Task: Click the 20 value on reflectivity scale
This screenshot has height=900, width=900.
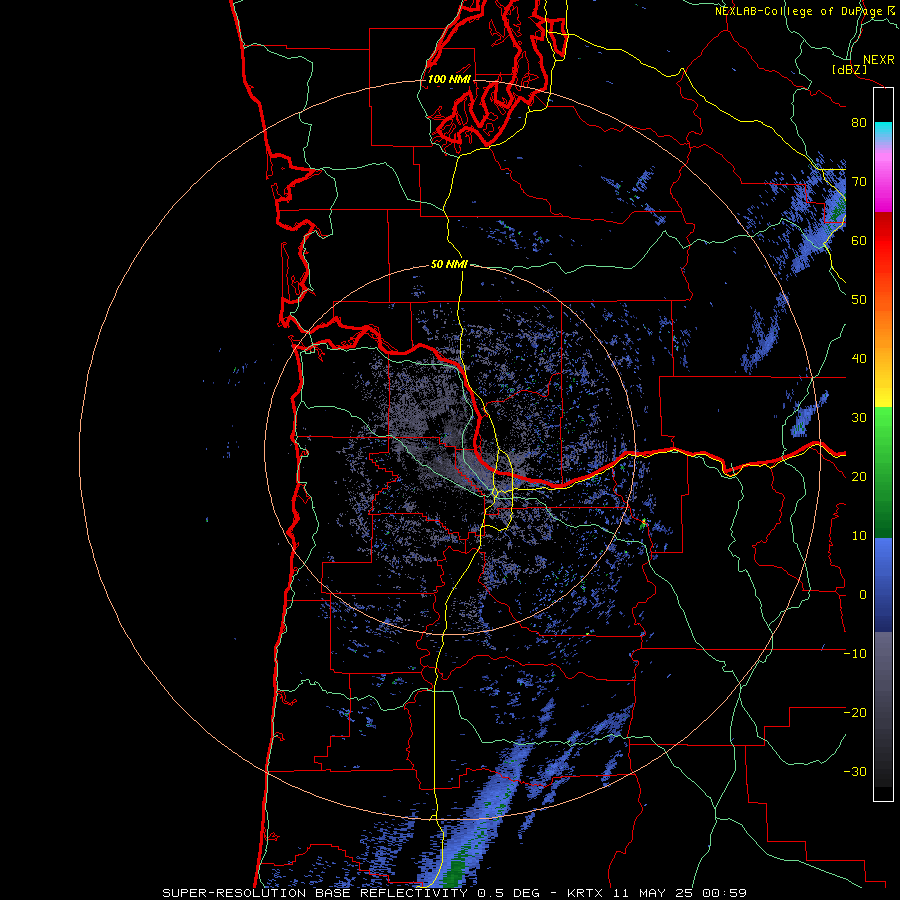Action: point(859,477)
